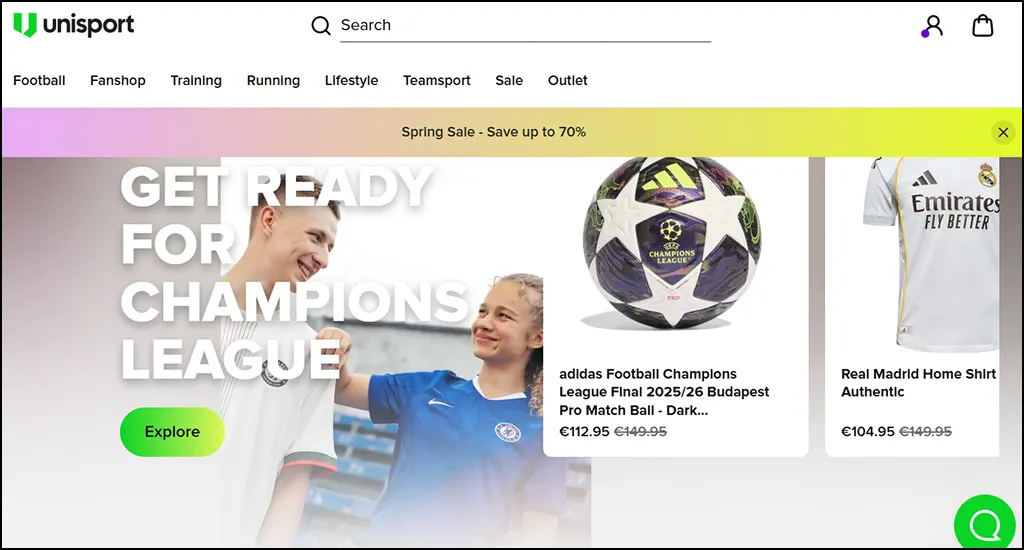Click the green Explore button
The width and height of the screenshot is (1024, 550).
click(x=172, y=432)
